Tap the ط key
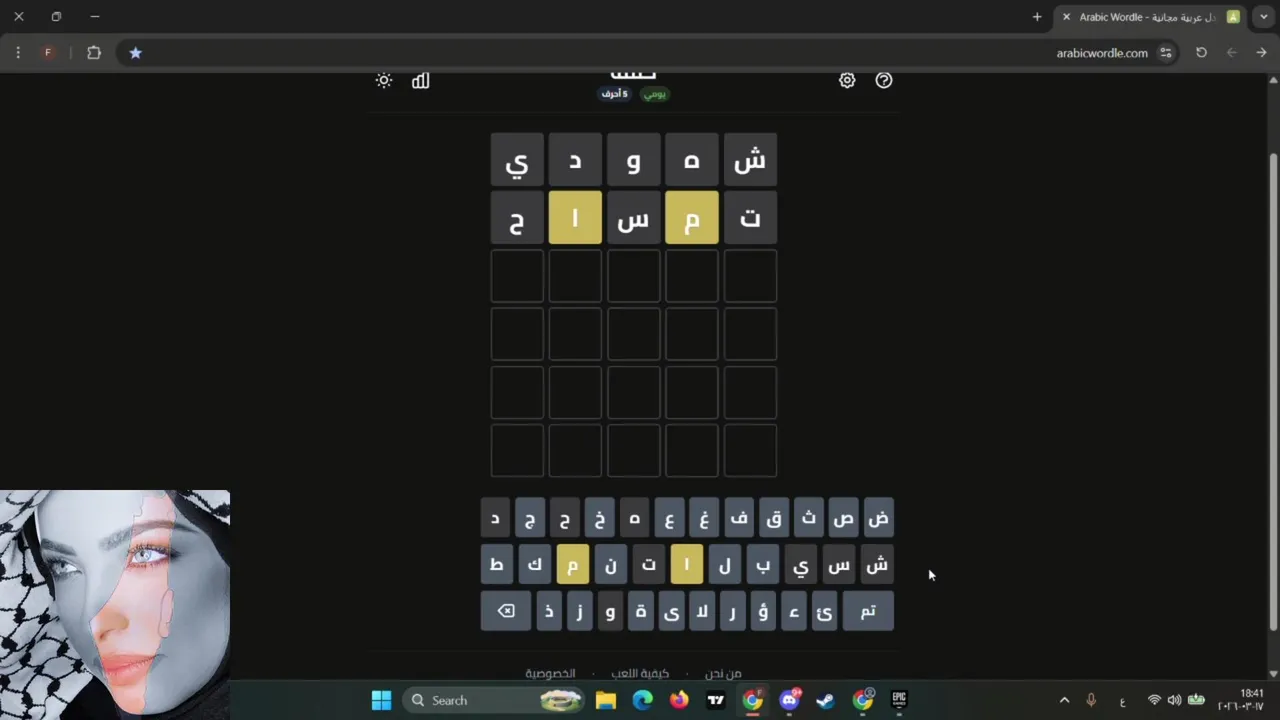The height and width of the screenshot is (720, 1280). [496, 565]
